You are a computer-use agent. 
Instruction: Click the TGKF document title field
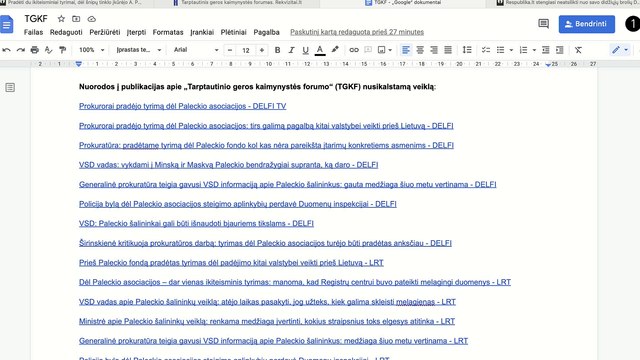[x=36, y=19]
